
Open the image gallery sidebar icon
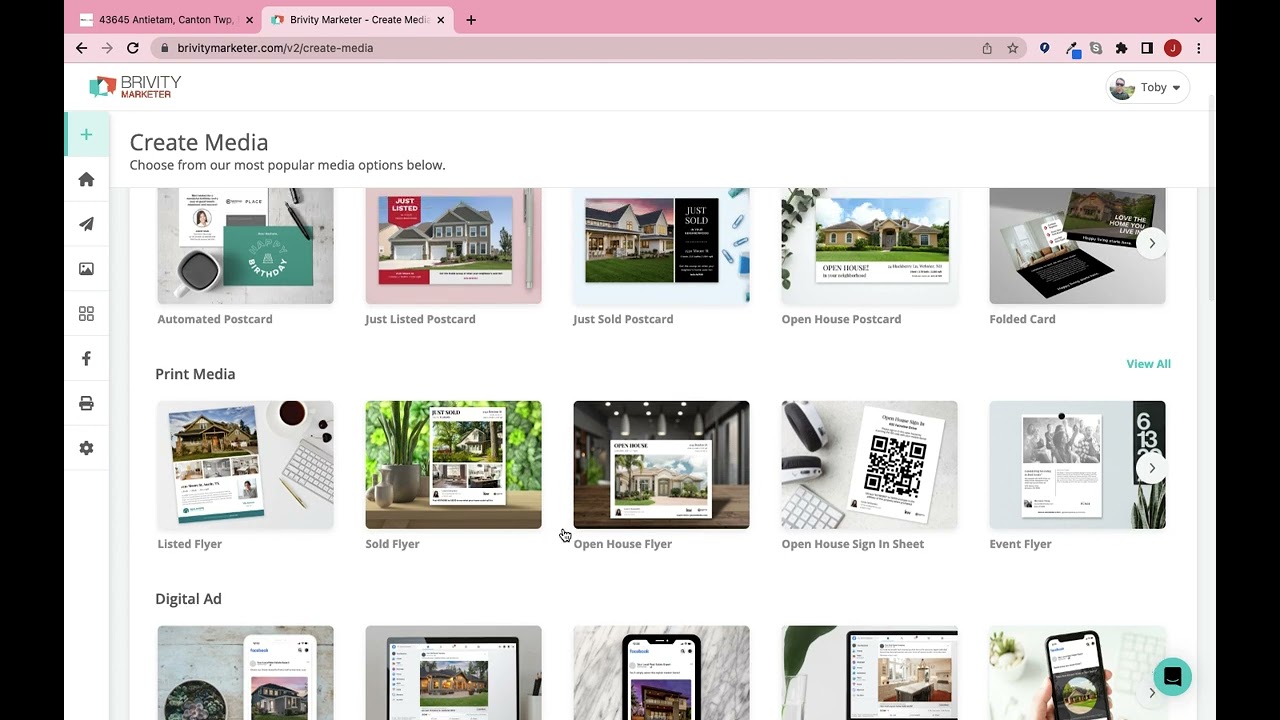click(86, 269)
